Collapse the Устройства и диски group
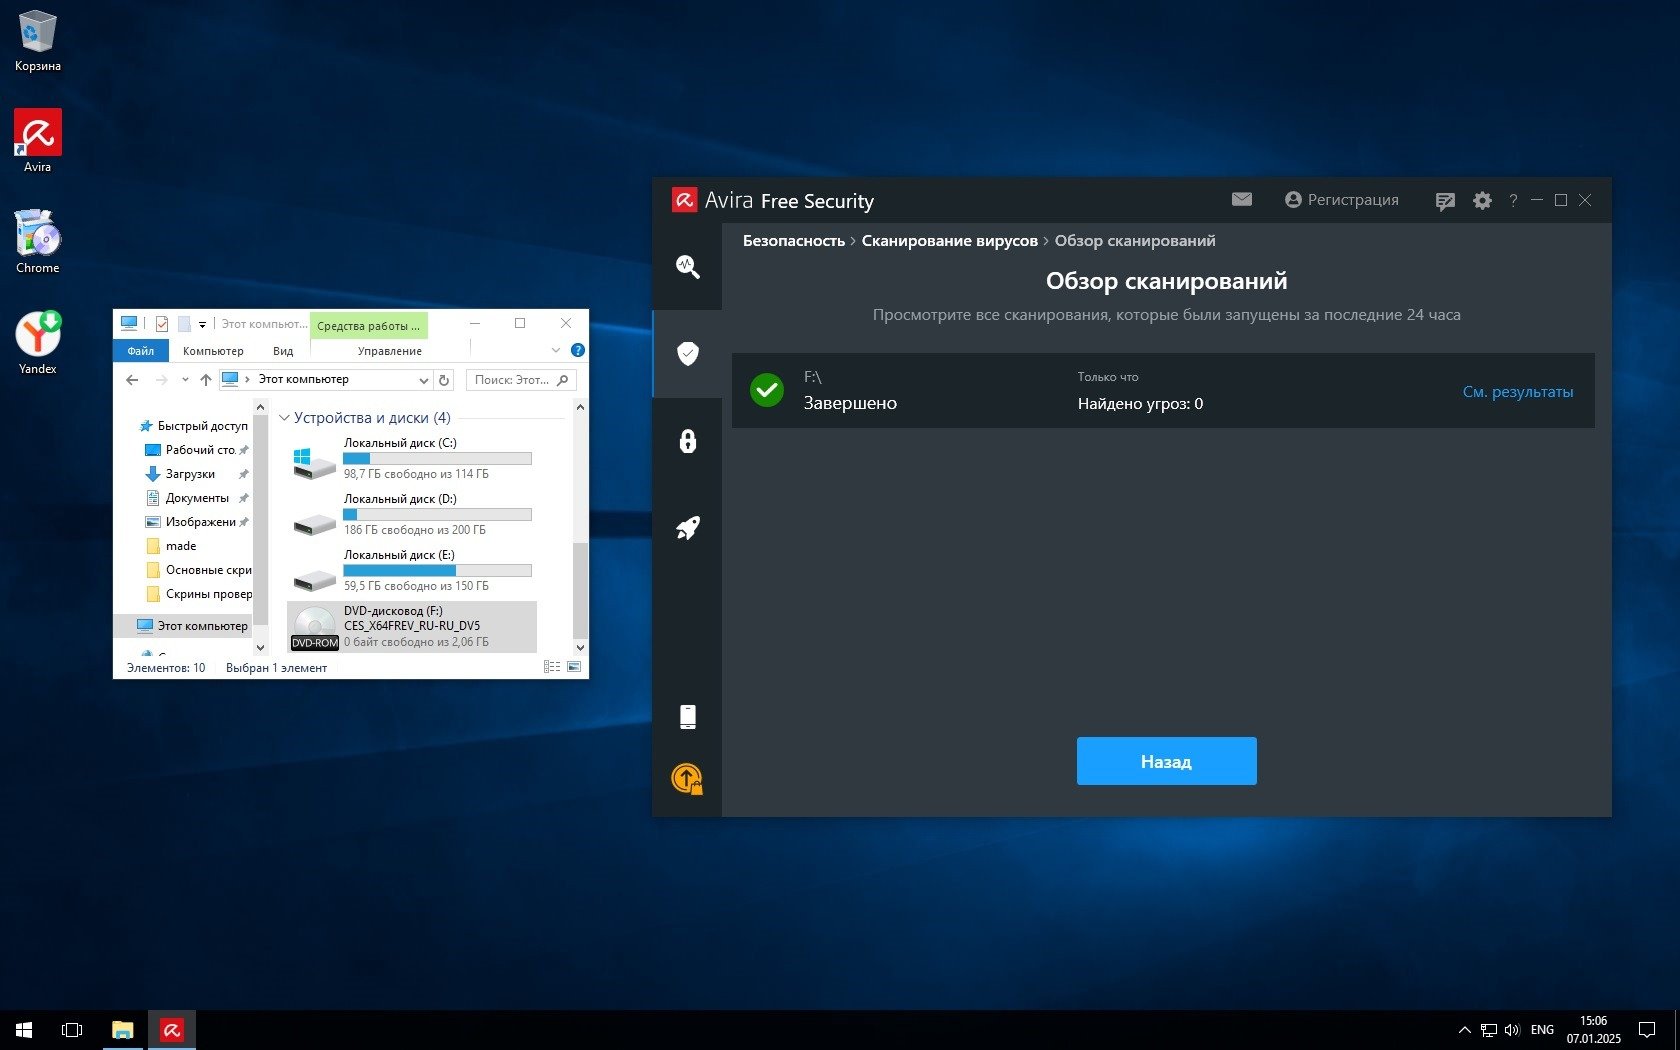This screenshot has width=1680, height=1050. tap(284, 418)
